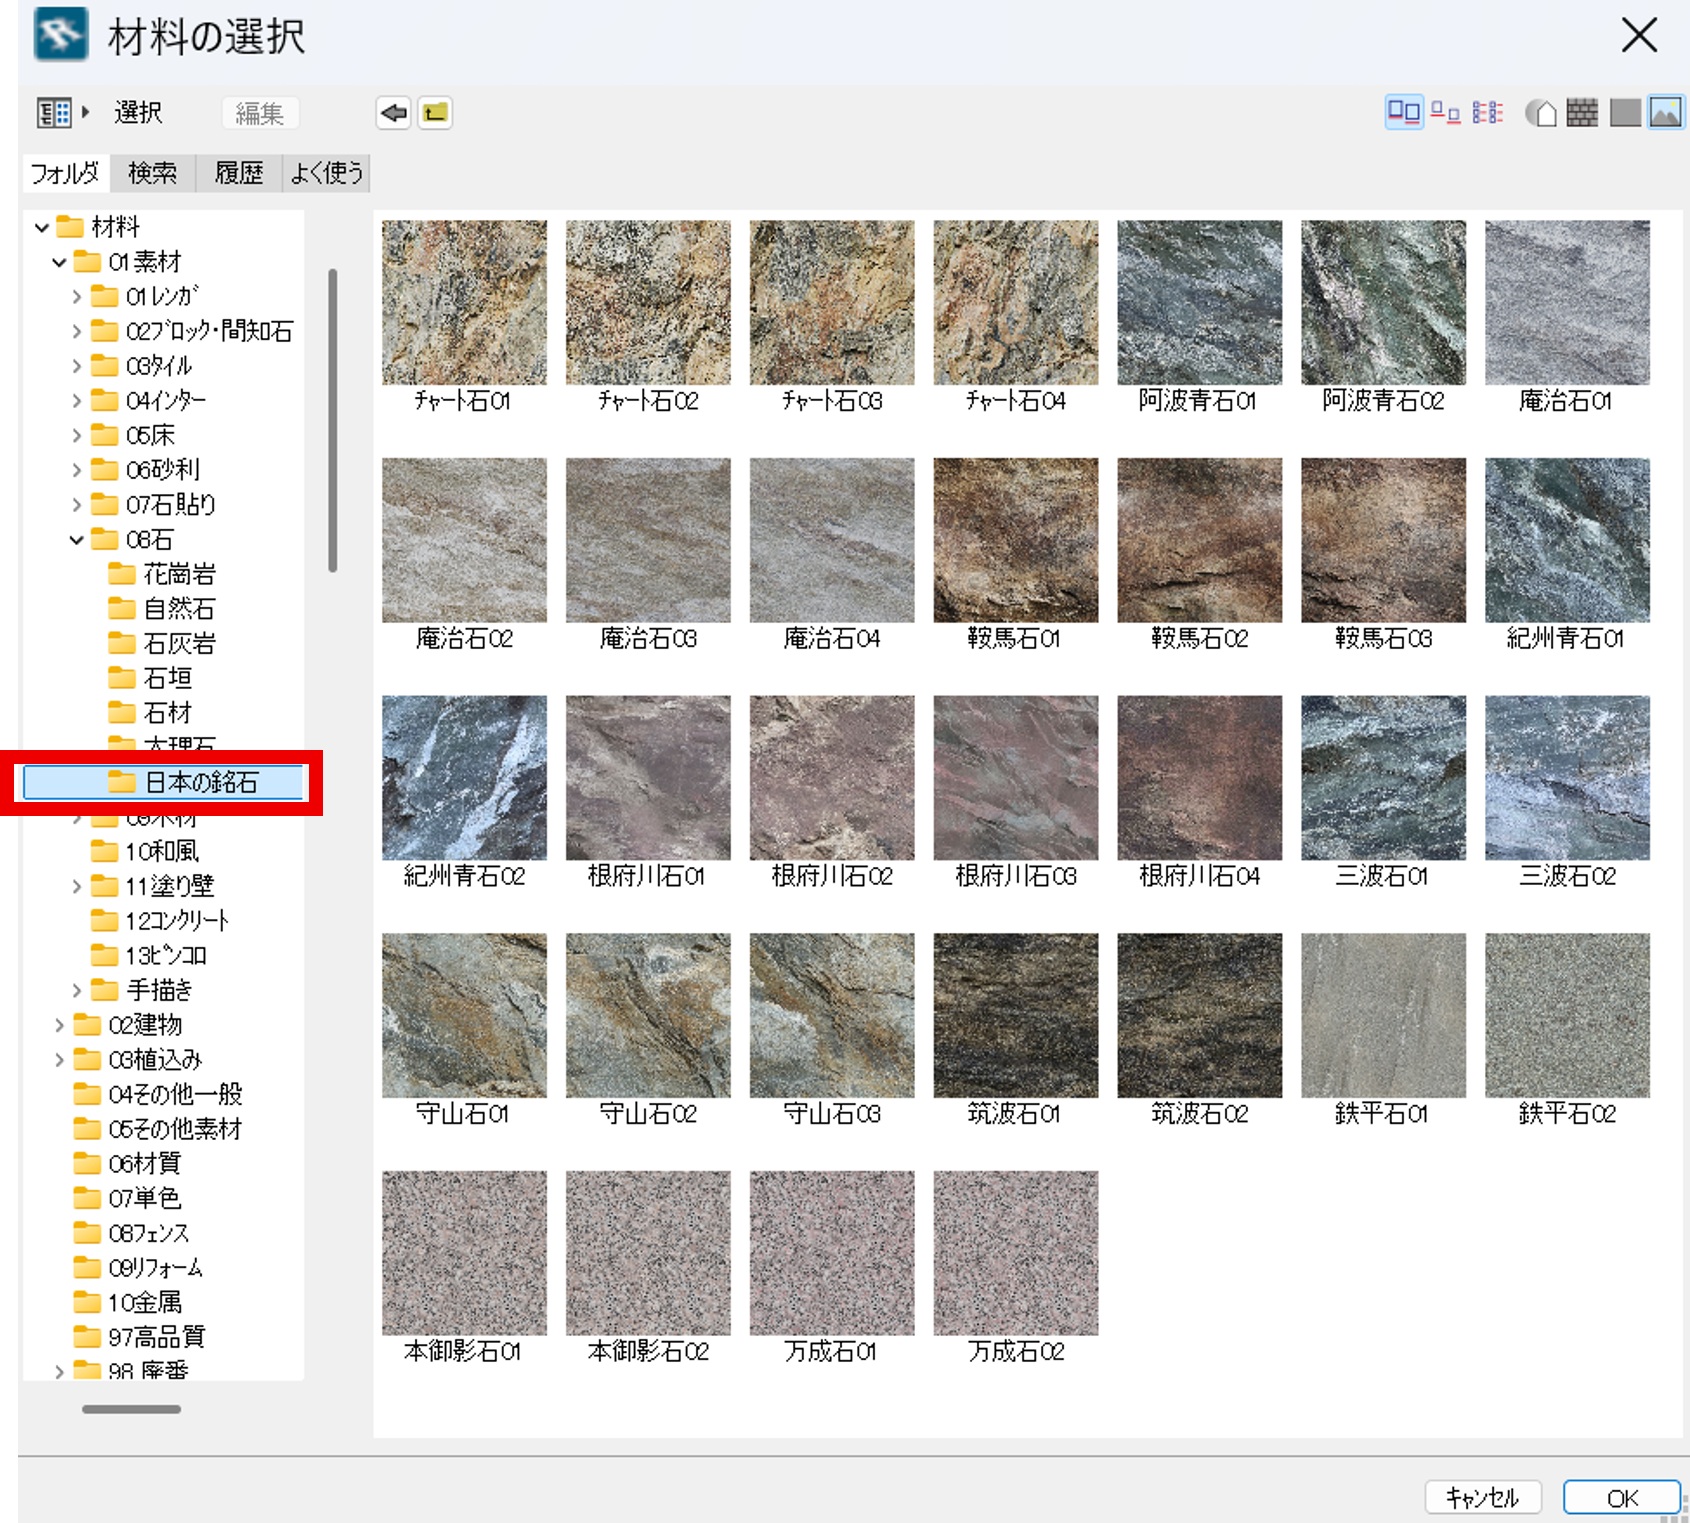Expand the 07石貼り folder
Image resolution: width=1690 pixels, height=1523 pixels.
pos(77,505)
